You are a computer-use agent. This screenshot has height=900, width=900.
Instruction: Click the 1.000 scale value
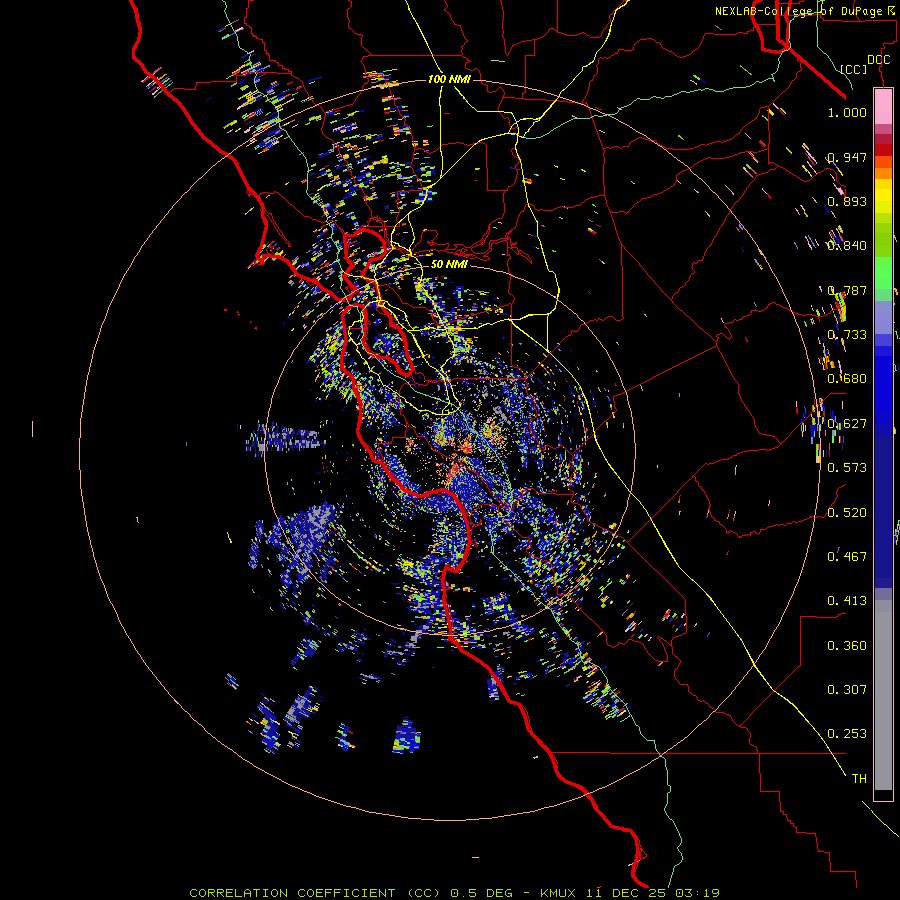point(847,112)
